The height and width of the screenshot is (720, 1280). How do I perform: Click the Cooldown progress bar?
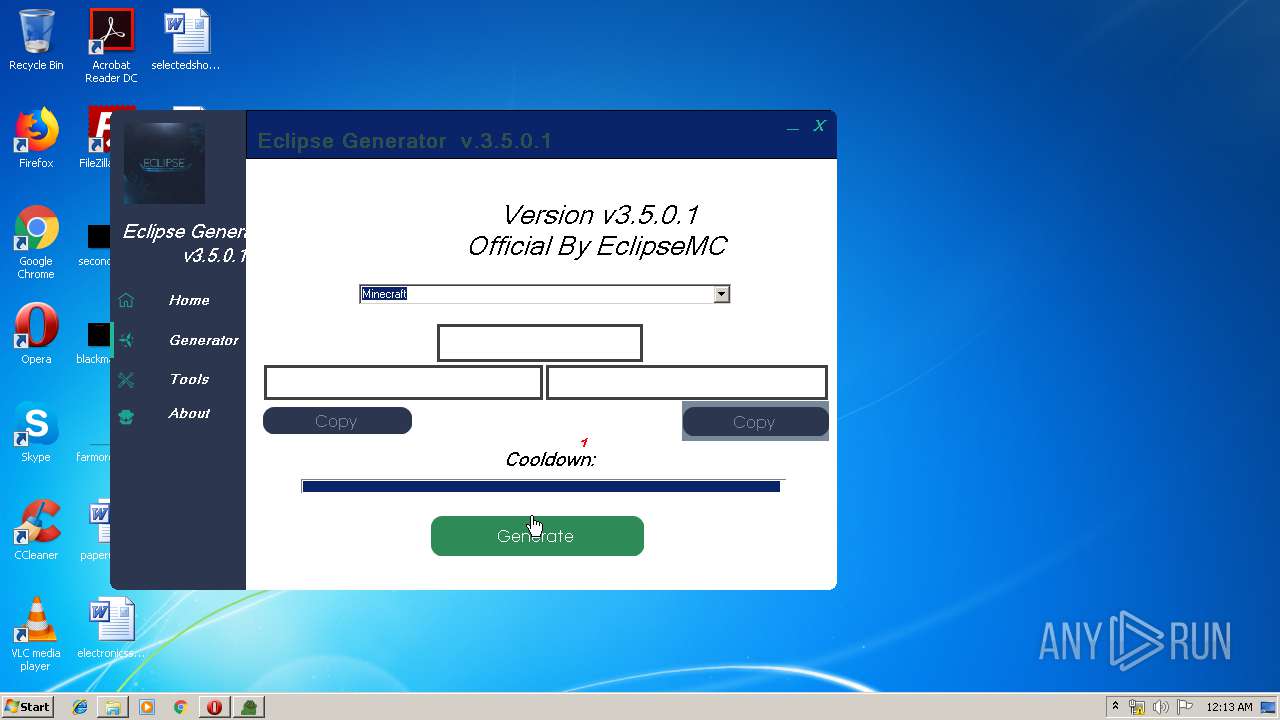(x=541, y=486)
